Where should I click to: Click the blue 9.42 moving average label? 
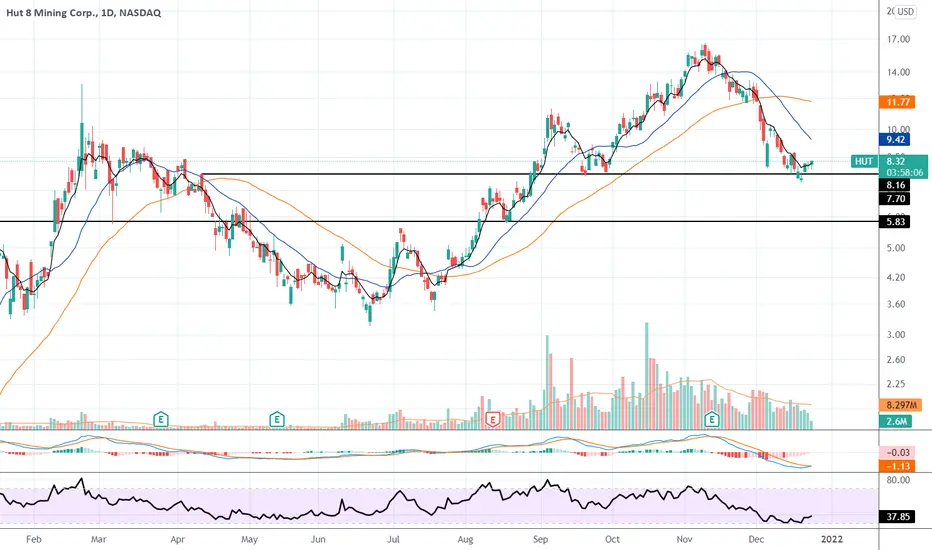[895, 140]
